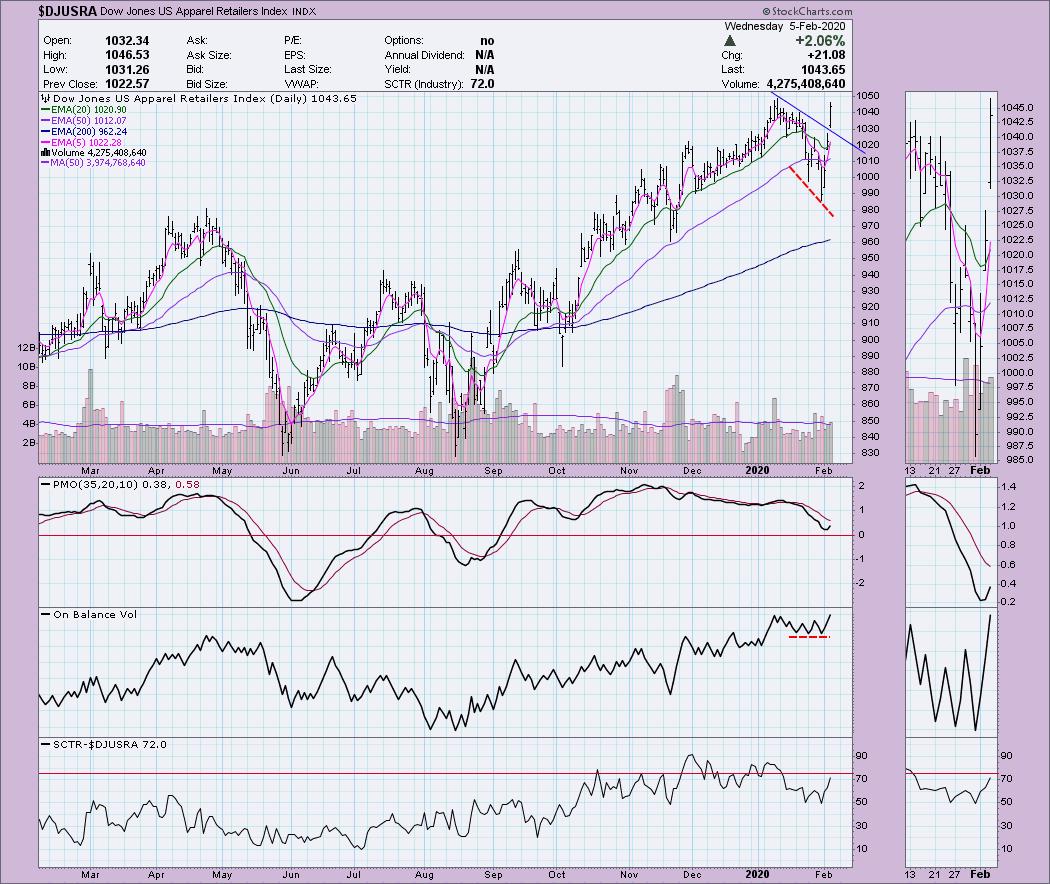Screen dimensions: 1050x884
Task: Select the Prev Close value 1022.57
Action: [x=127, y=84]
